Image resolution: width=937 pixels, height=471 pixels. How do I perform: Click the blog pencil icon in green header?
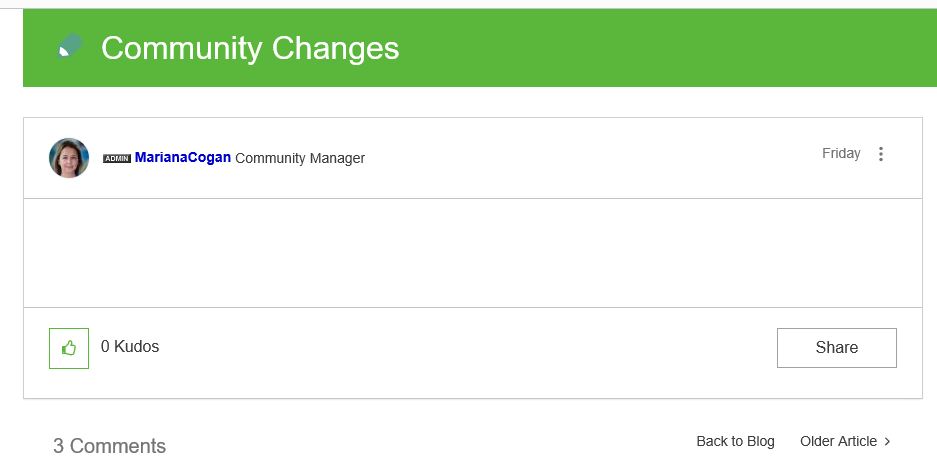[x=69, y=47]
